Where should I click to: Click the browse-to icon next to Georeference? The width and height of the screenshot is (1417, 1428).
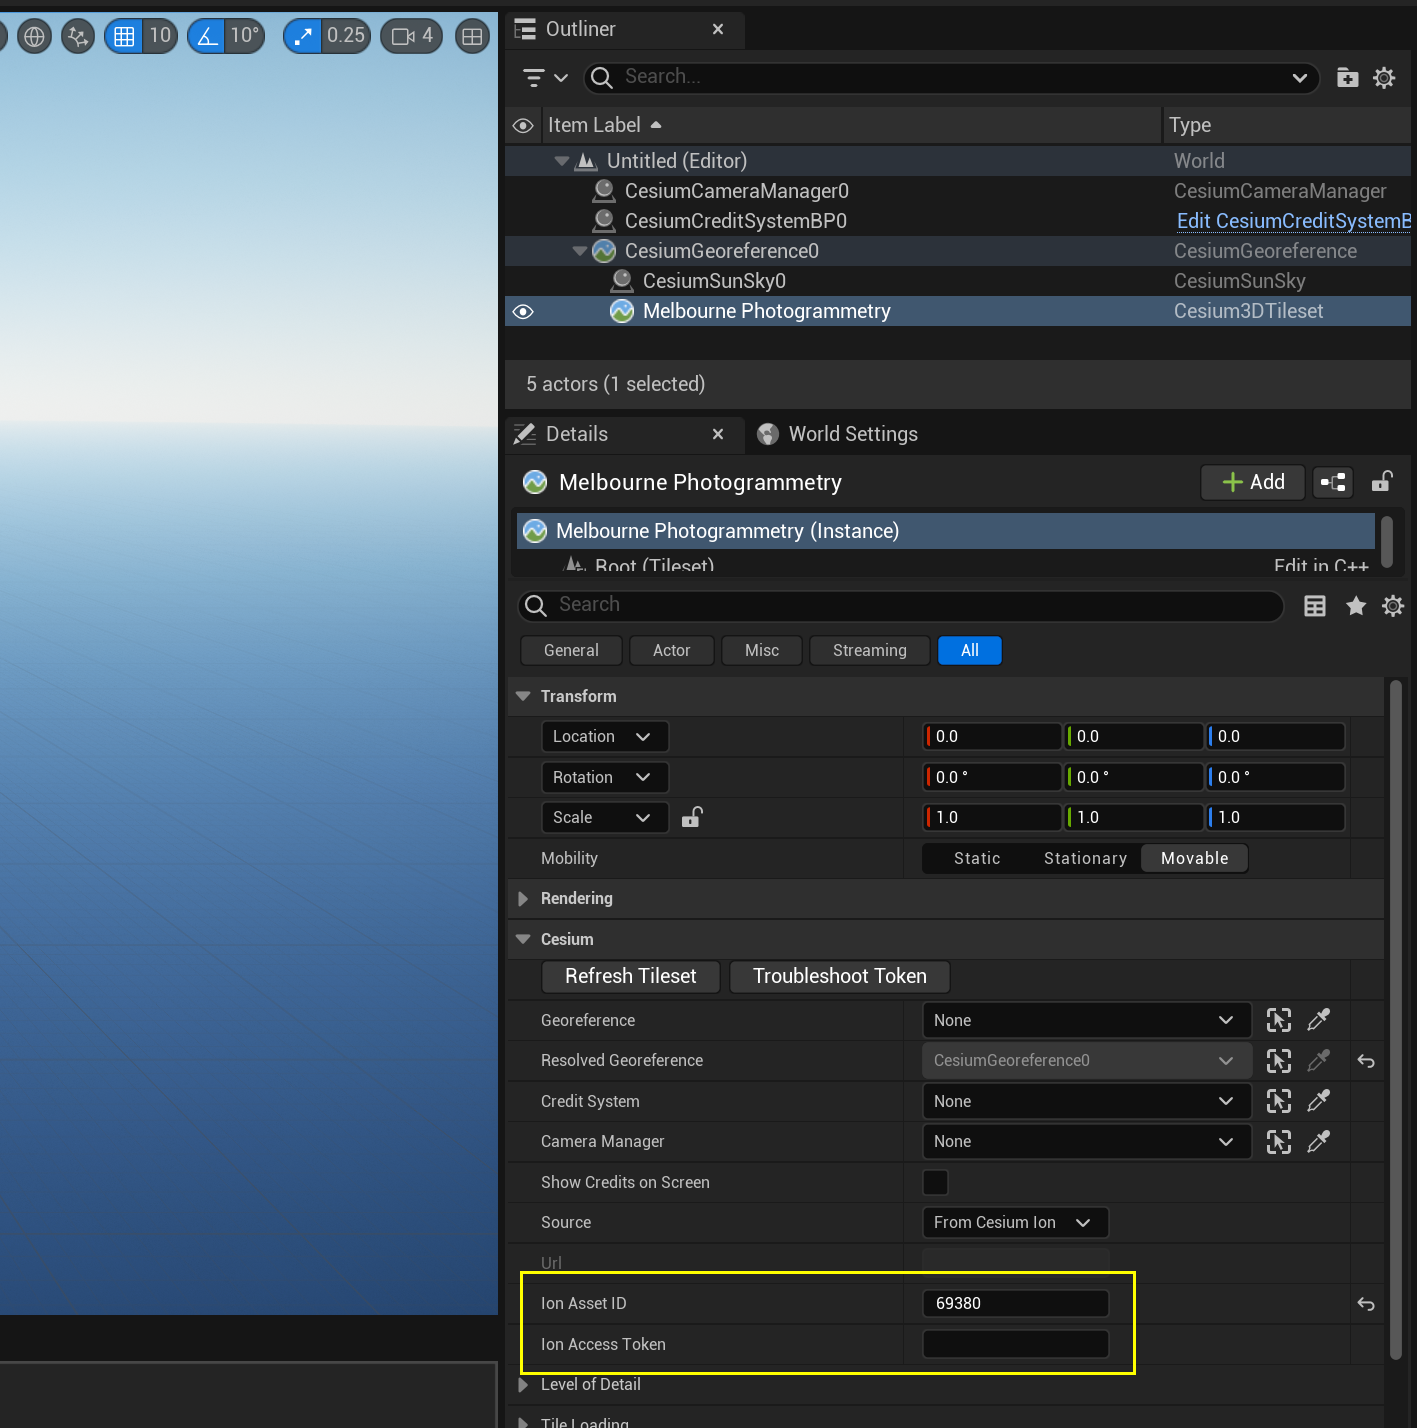tap(1278, 1020)
